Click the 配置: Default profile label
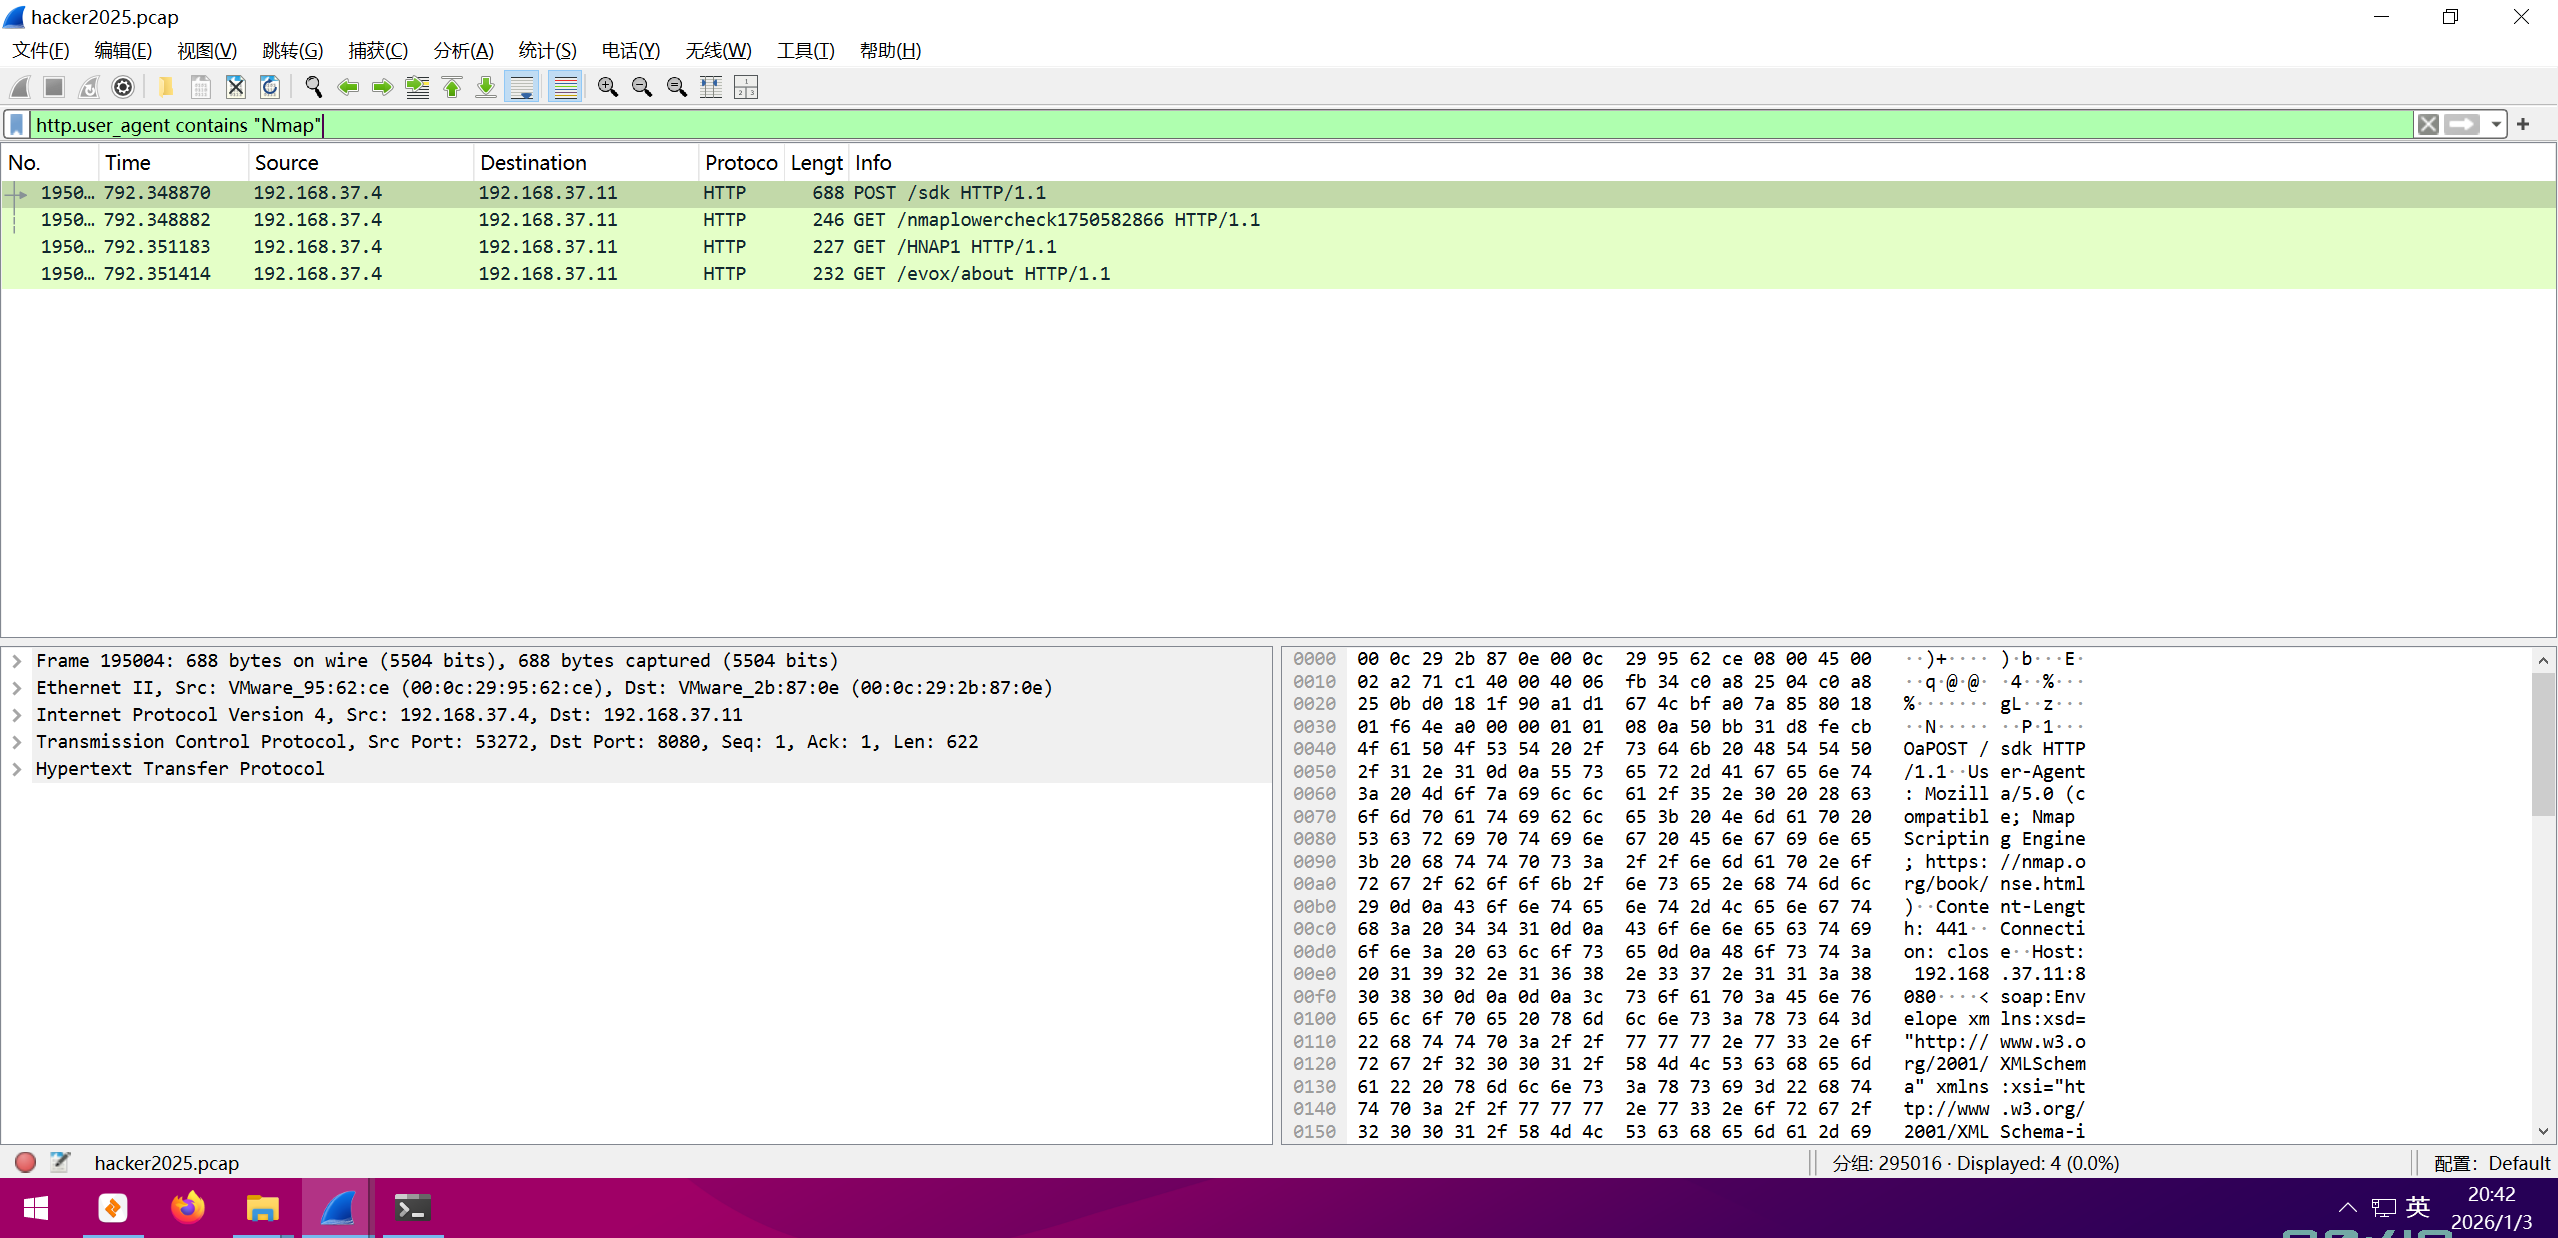The height and width of the screenshot is (1238, 2558). click(2490, 1163)
